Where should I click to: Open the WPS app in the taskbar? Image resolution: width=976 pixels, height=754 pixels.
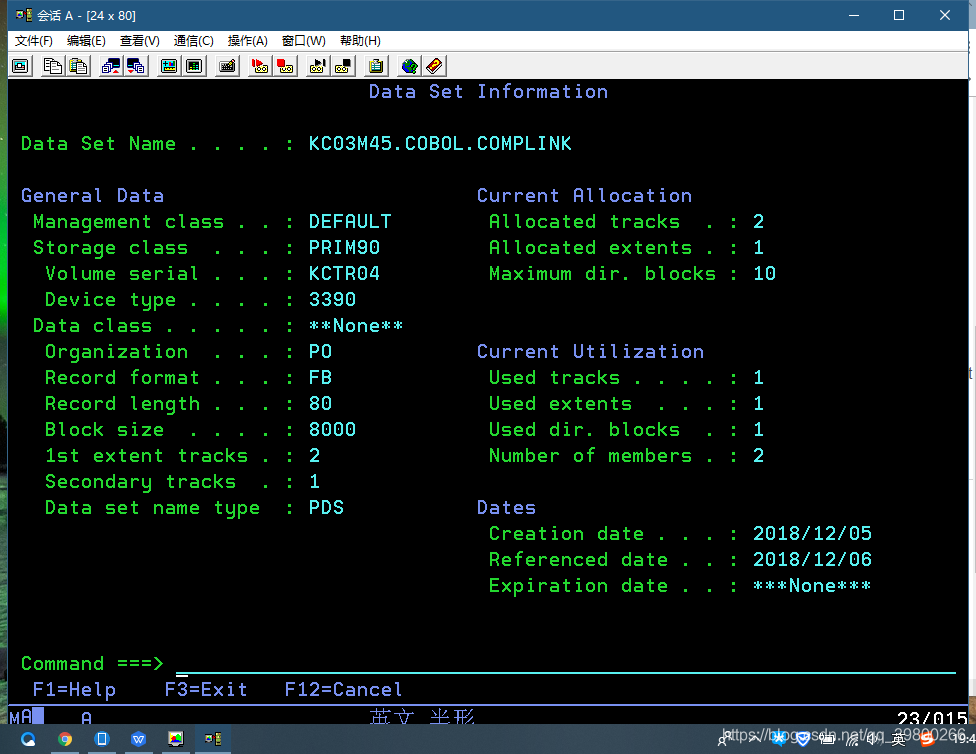click(138, 739)
